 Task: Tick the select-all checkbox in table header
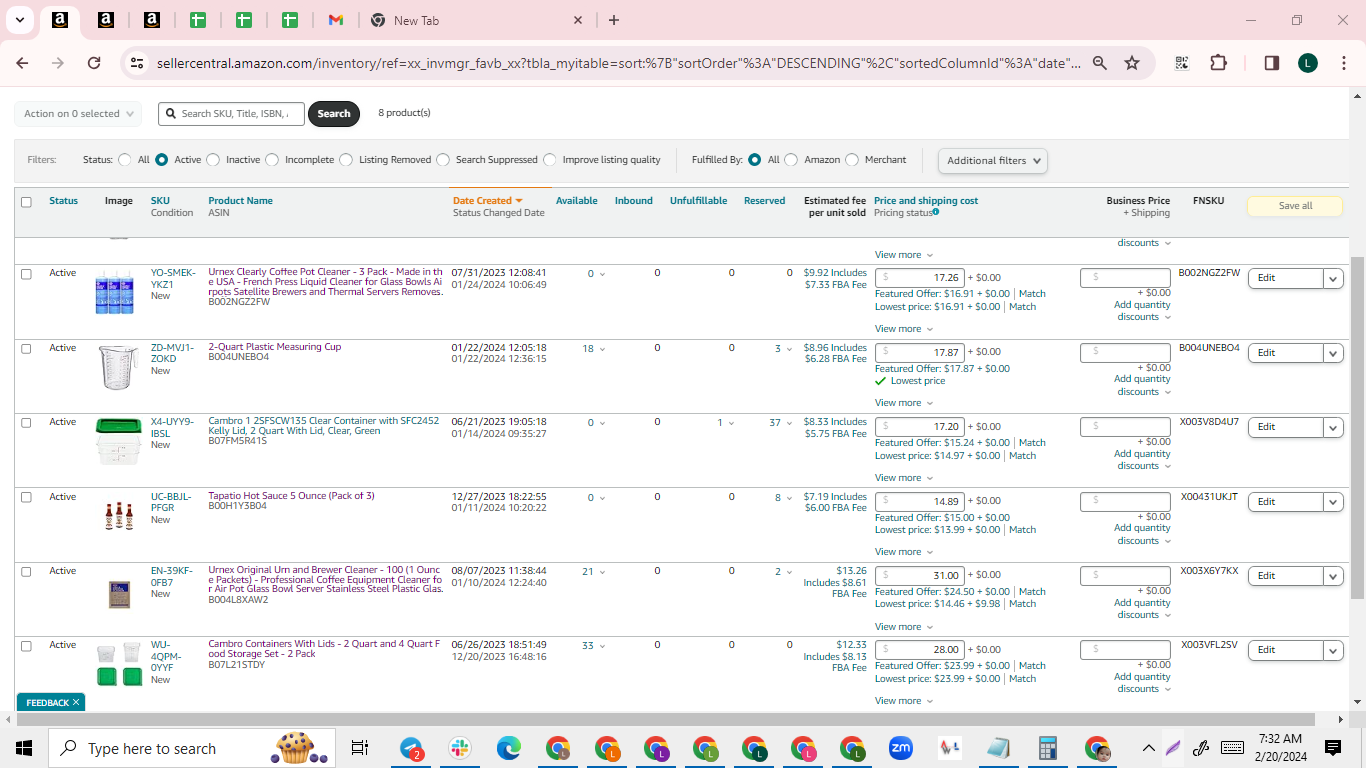pos(26,202)
